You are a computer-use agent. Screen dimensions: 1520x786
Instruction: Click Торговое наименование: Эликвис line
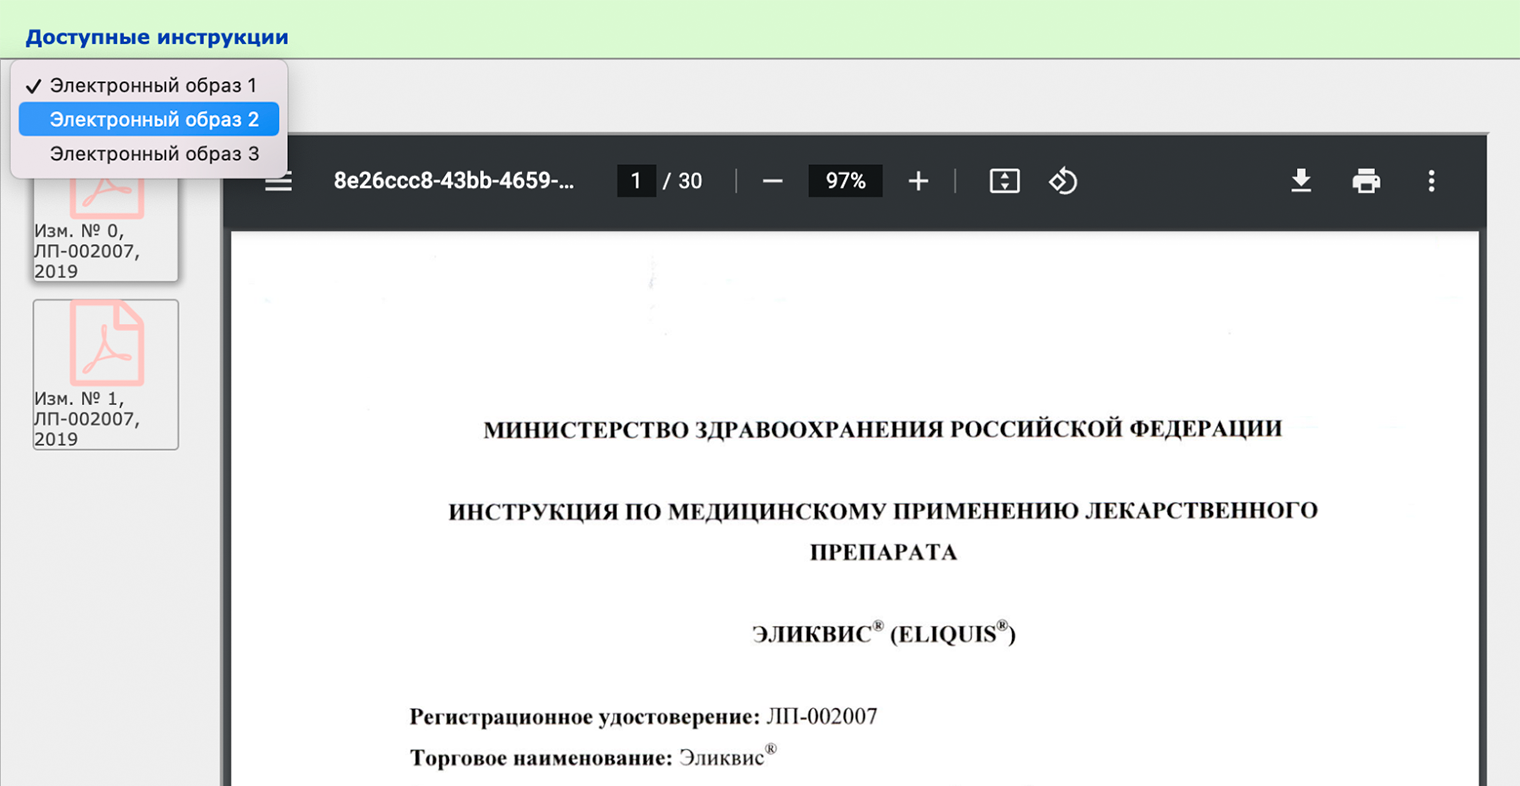(593, 757)
